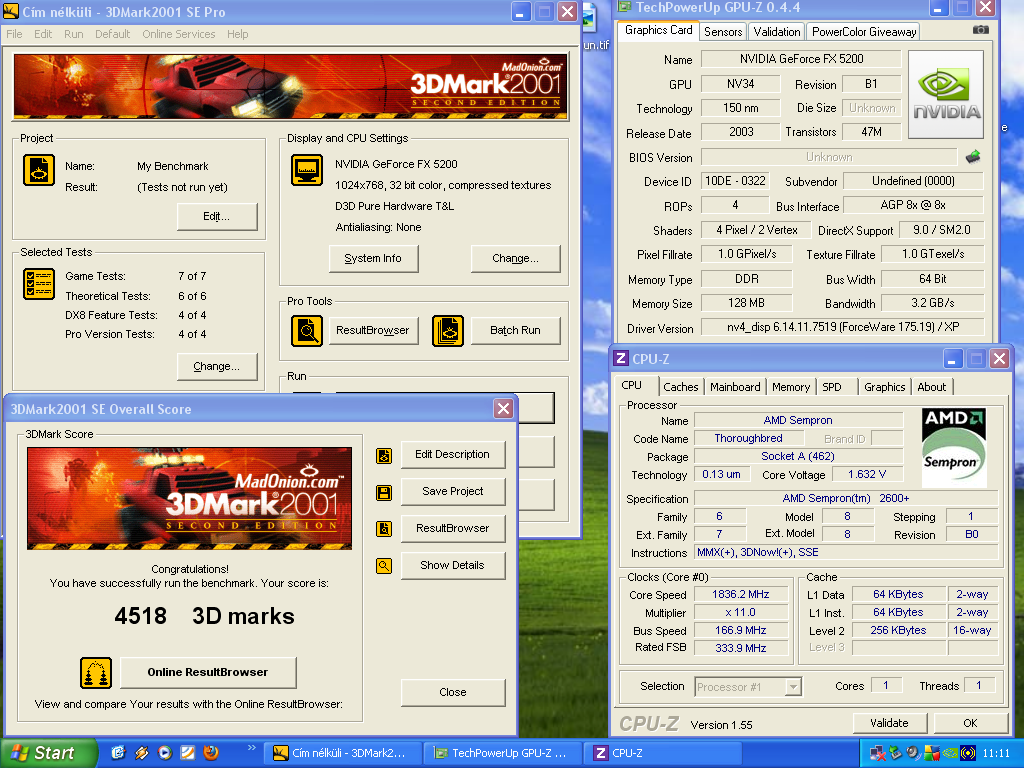This screenshot has height=768, width=1024.
Task: Switch to the Sensors tab in GPU-Z
Action: pos(723,32)
